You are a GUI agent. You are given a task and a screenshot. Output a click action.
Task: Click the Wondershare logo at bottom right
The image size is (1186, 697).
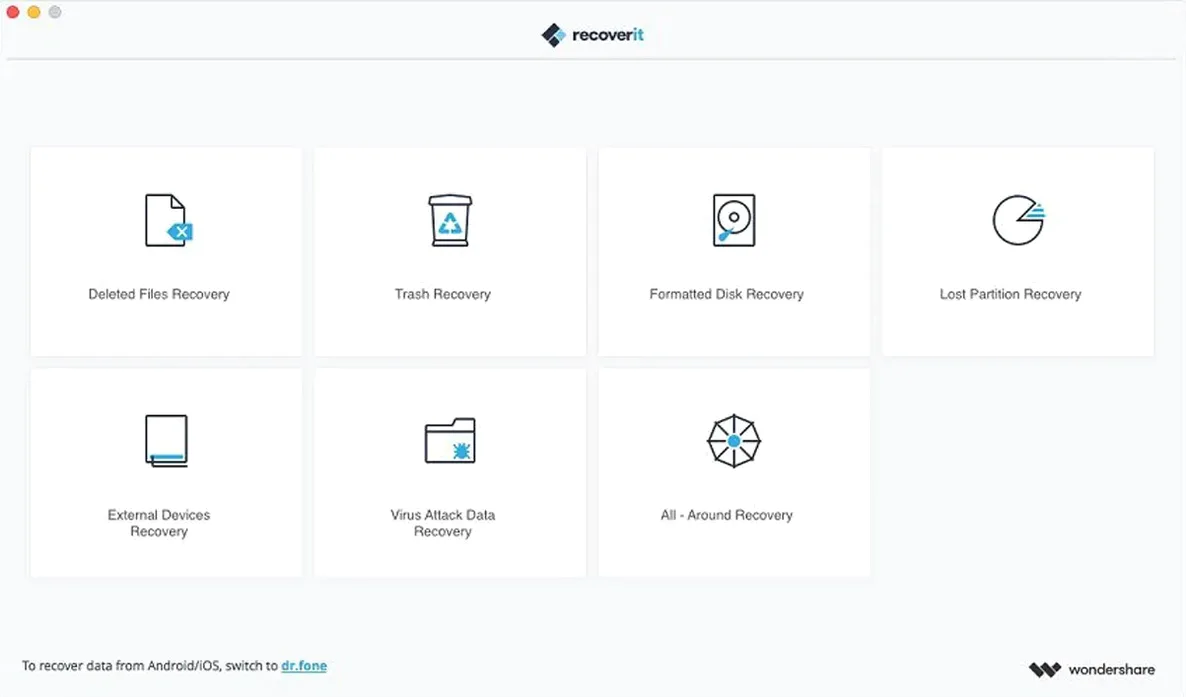click(1091, 670)
